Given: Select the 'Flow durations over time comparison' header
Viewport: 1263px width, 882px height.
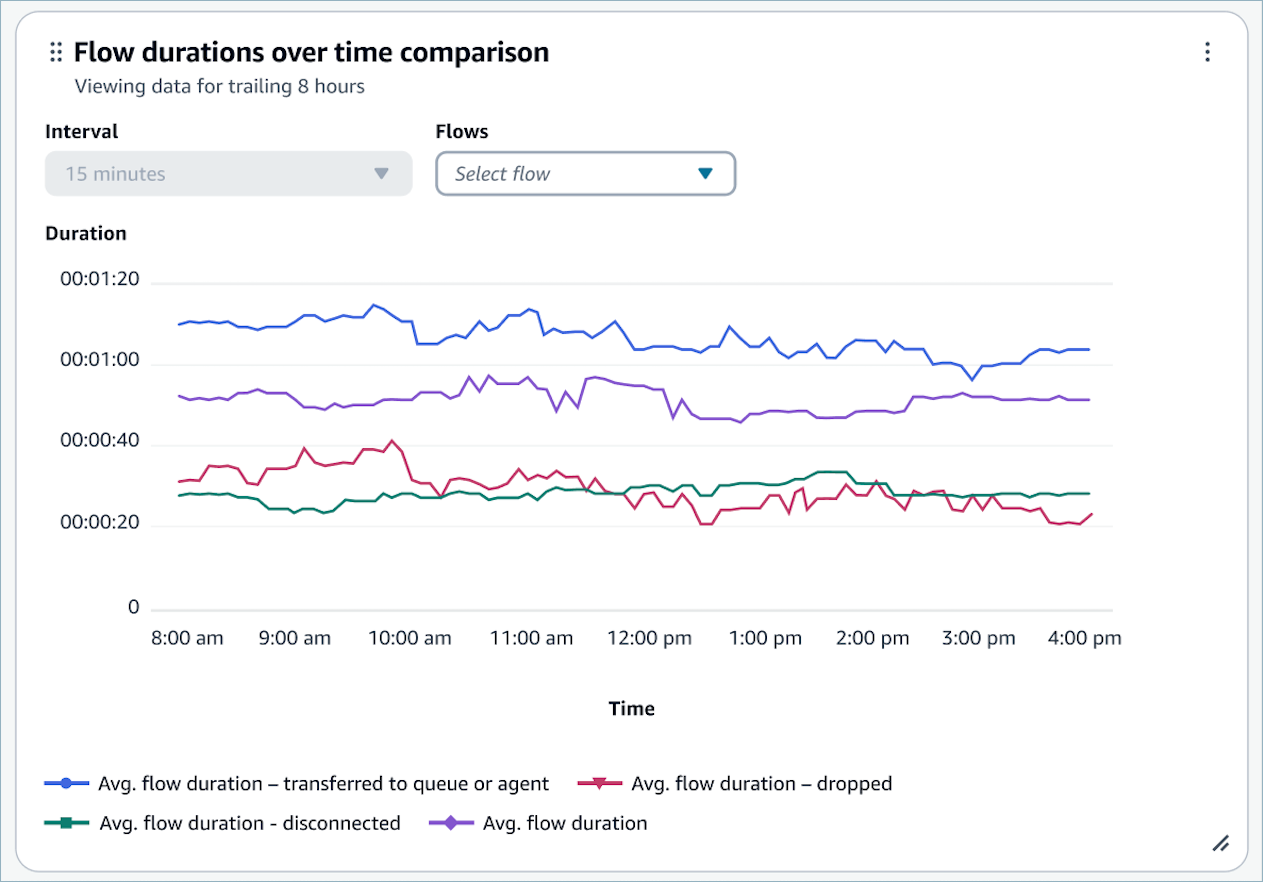Looking at the screenshot, I should [x=312, y=51].
